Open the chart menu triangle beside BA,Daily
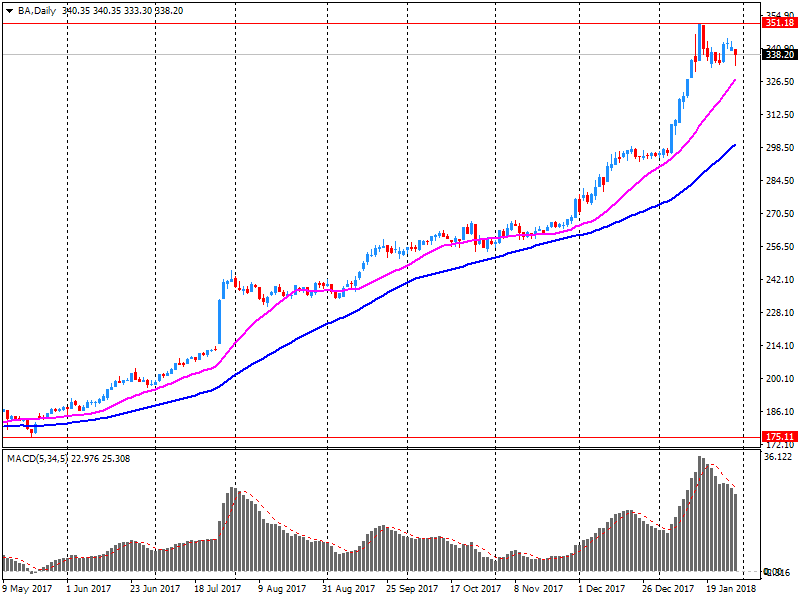This screenshot has height=600, width=800. [9, 11]
